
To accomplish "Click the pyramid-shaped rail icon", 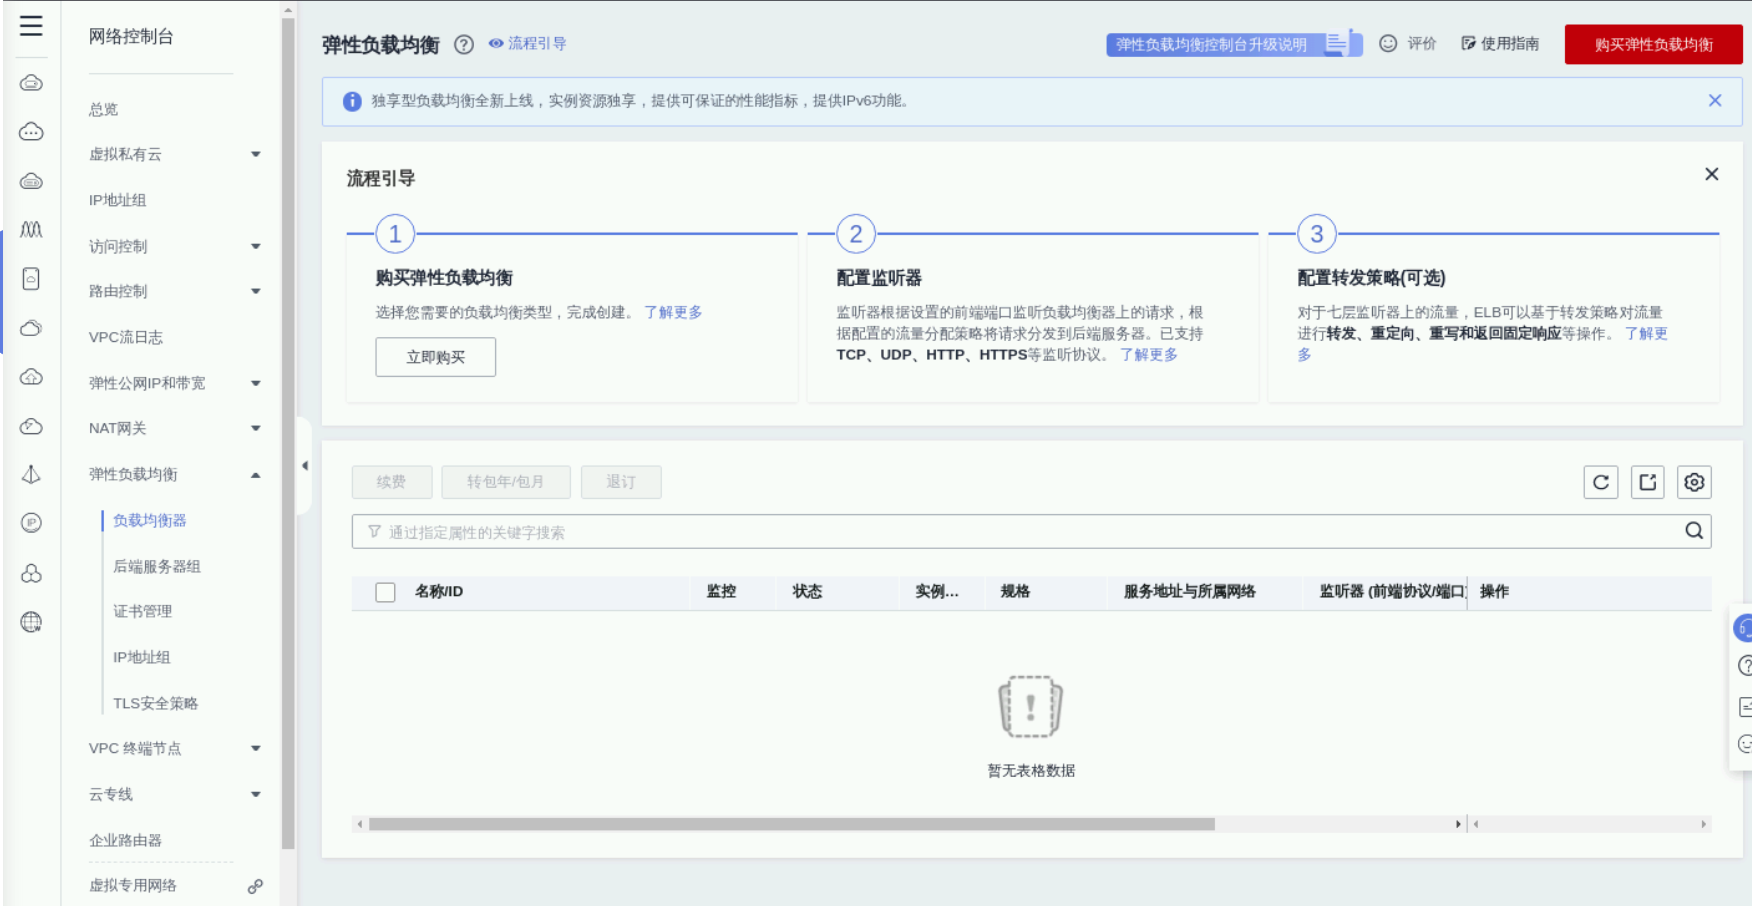I will [31, 475].
